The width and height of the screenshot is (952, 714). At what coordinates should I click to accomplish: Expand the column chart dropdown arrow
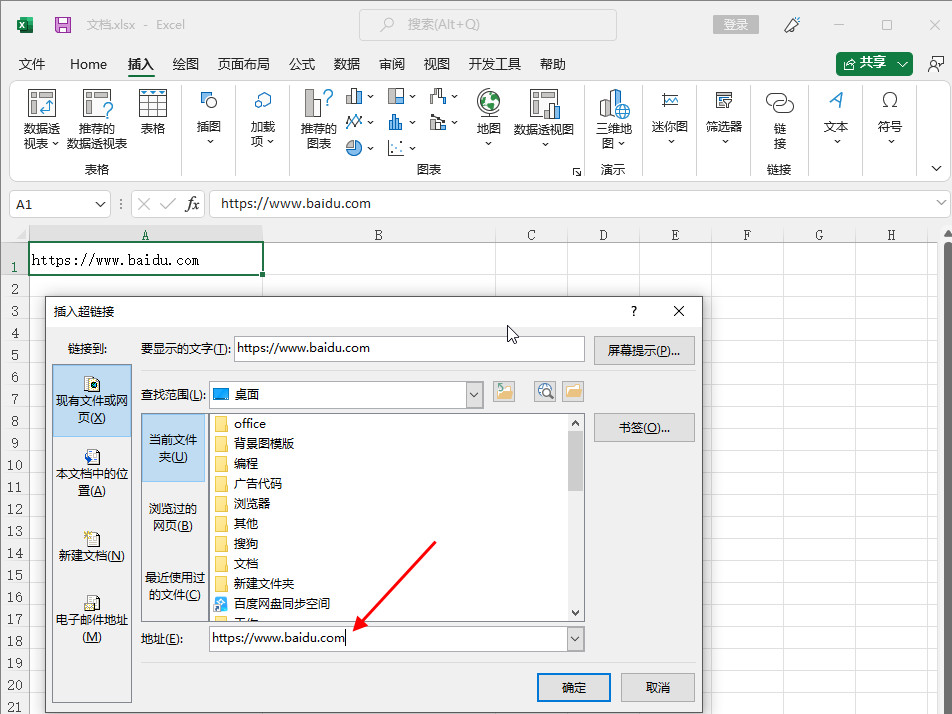(x=370, y=97)
